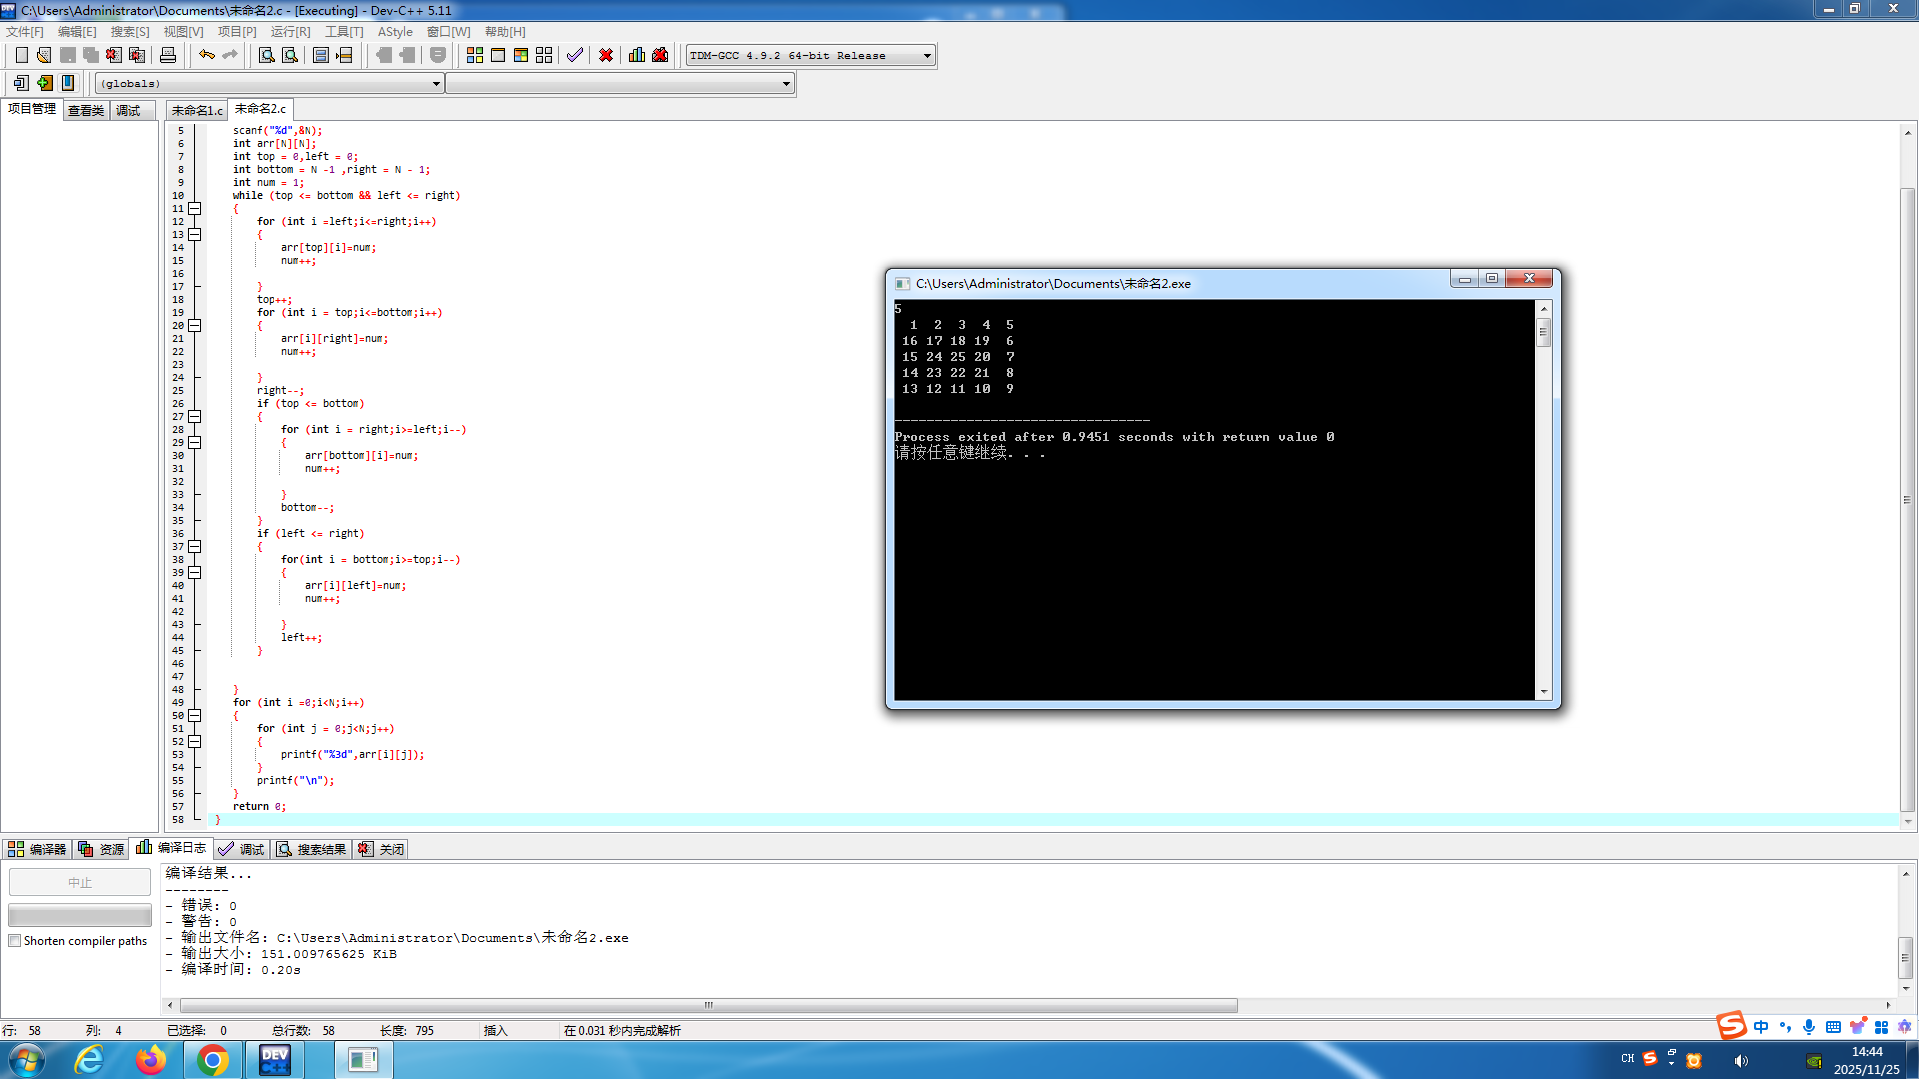
Task: Open the 运行[R] menu
Action: click(290, 32)
